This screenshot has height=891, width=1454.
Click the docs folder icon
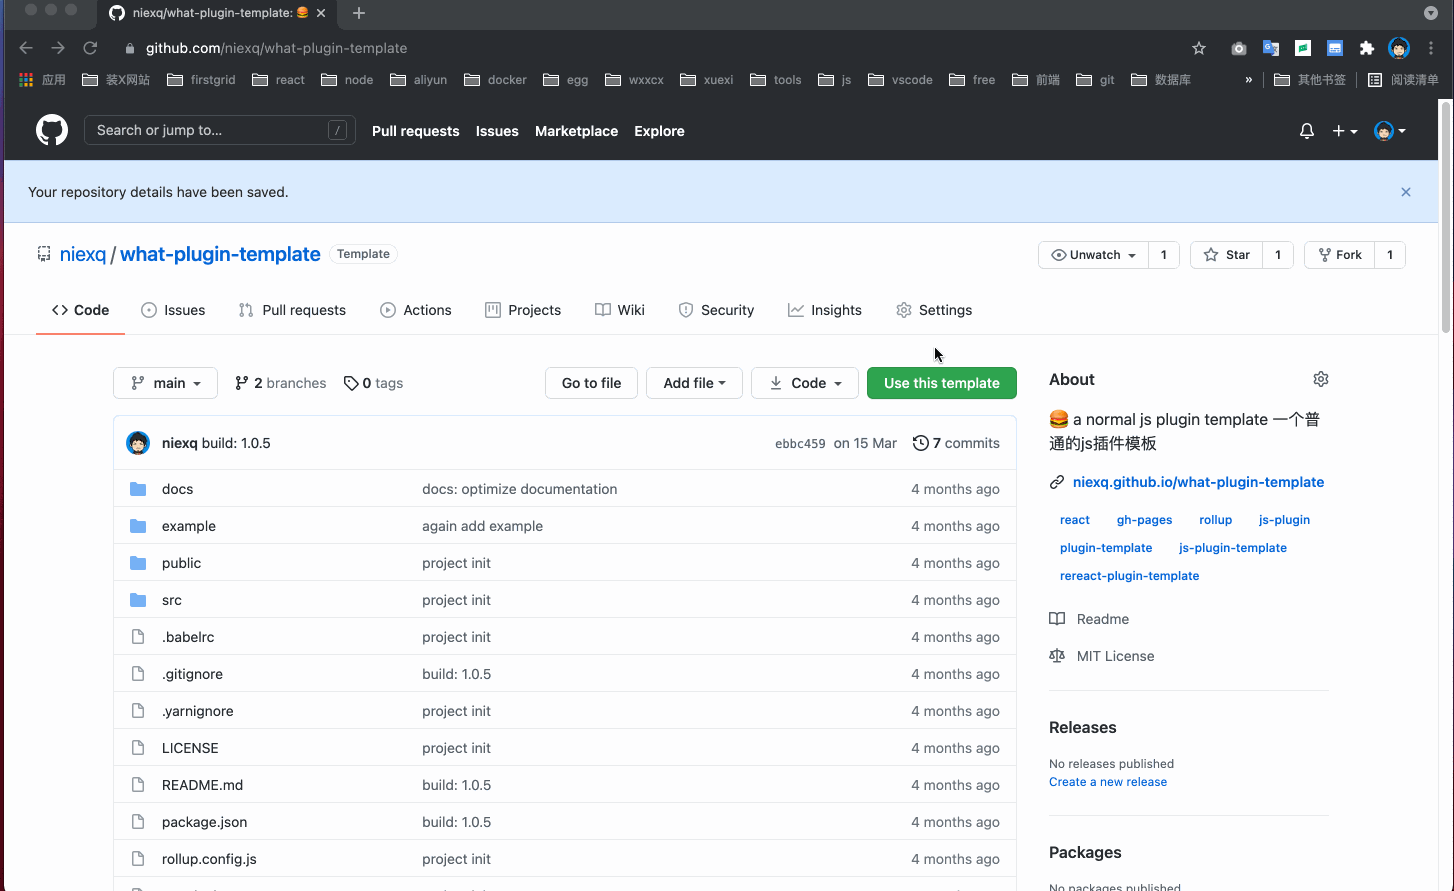click(x=138, y=489)
